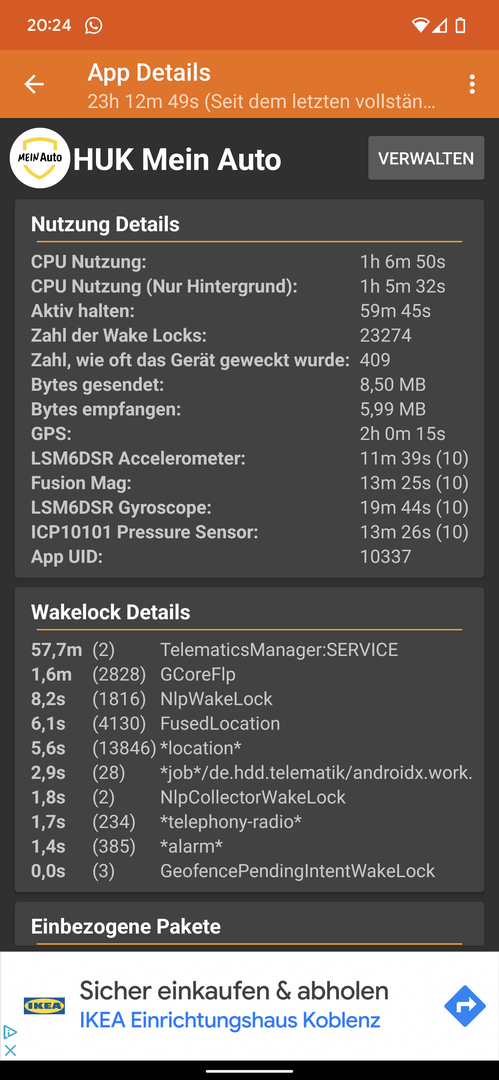Image resolution: width=499 pixels, height=1080 pixels.
Task: Tap the back arrow in header
Action: pyautogui.click(x=34, y=84)
